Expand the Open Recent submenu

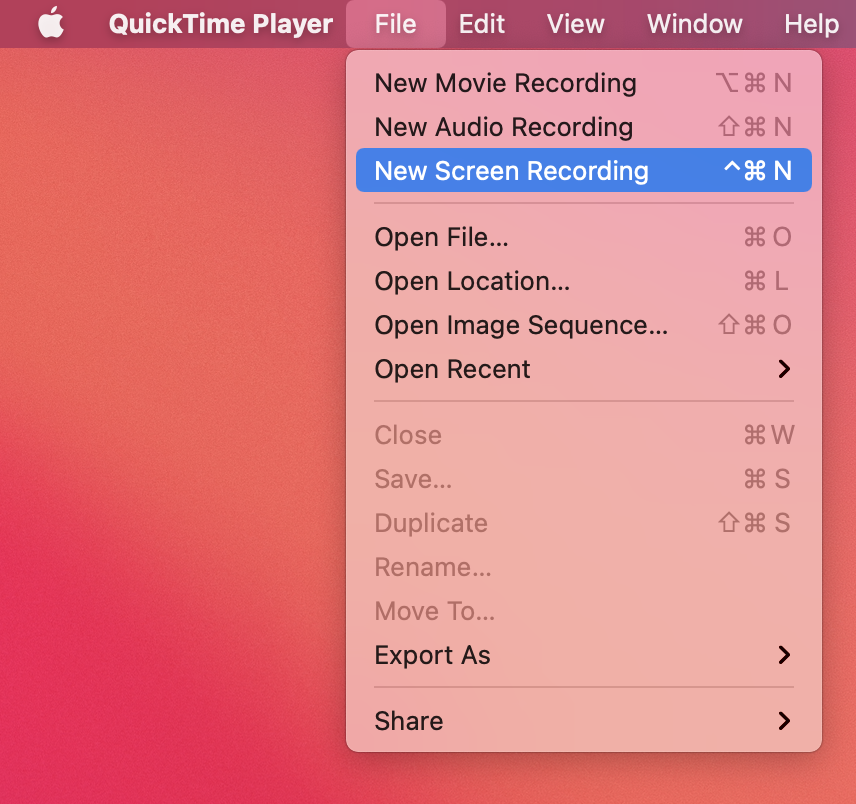[x=452, y=369]
